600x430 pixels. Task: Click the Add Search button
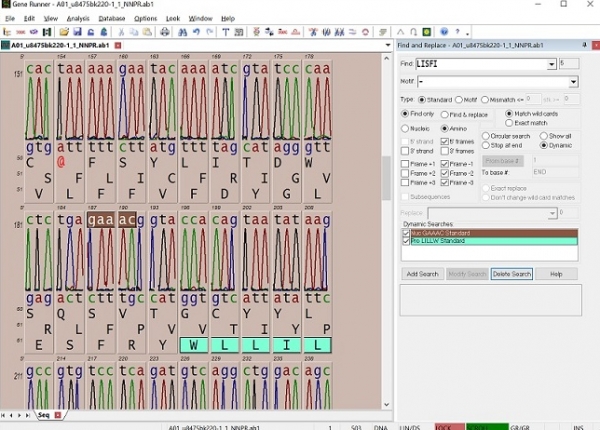(422, 273)
